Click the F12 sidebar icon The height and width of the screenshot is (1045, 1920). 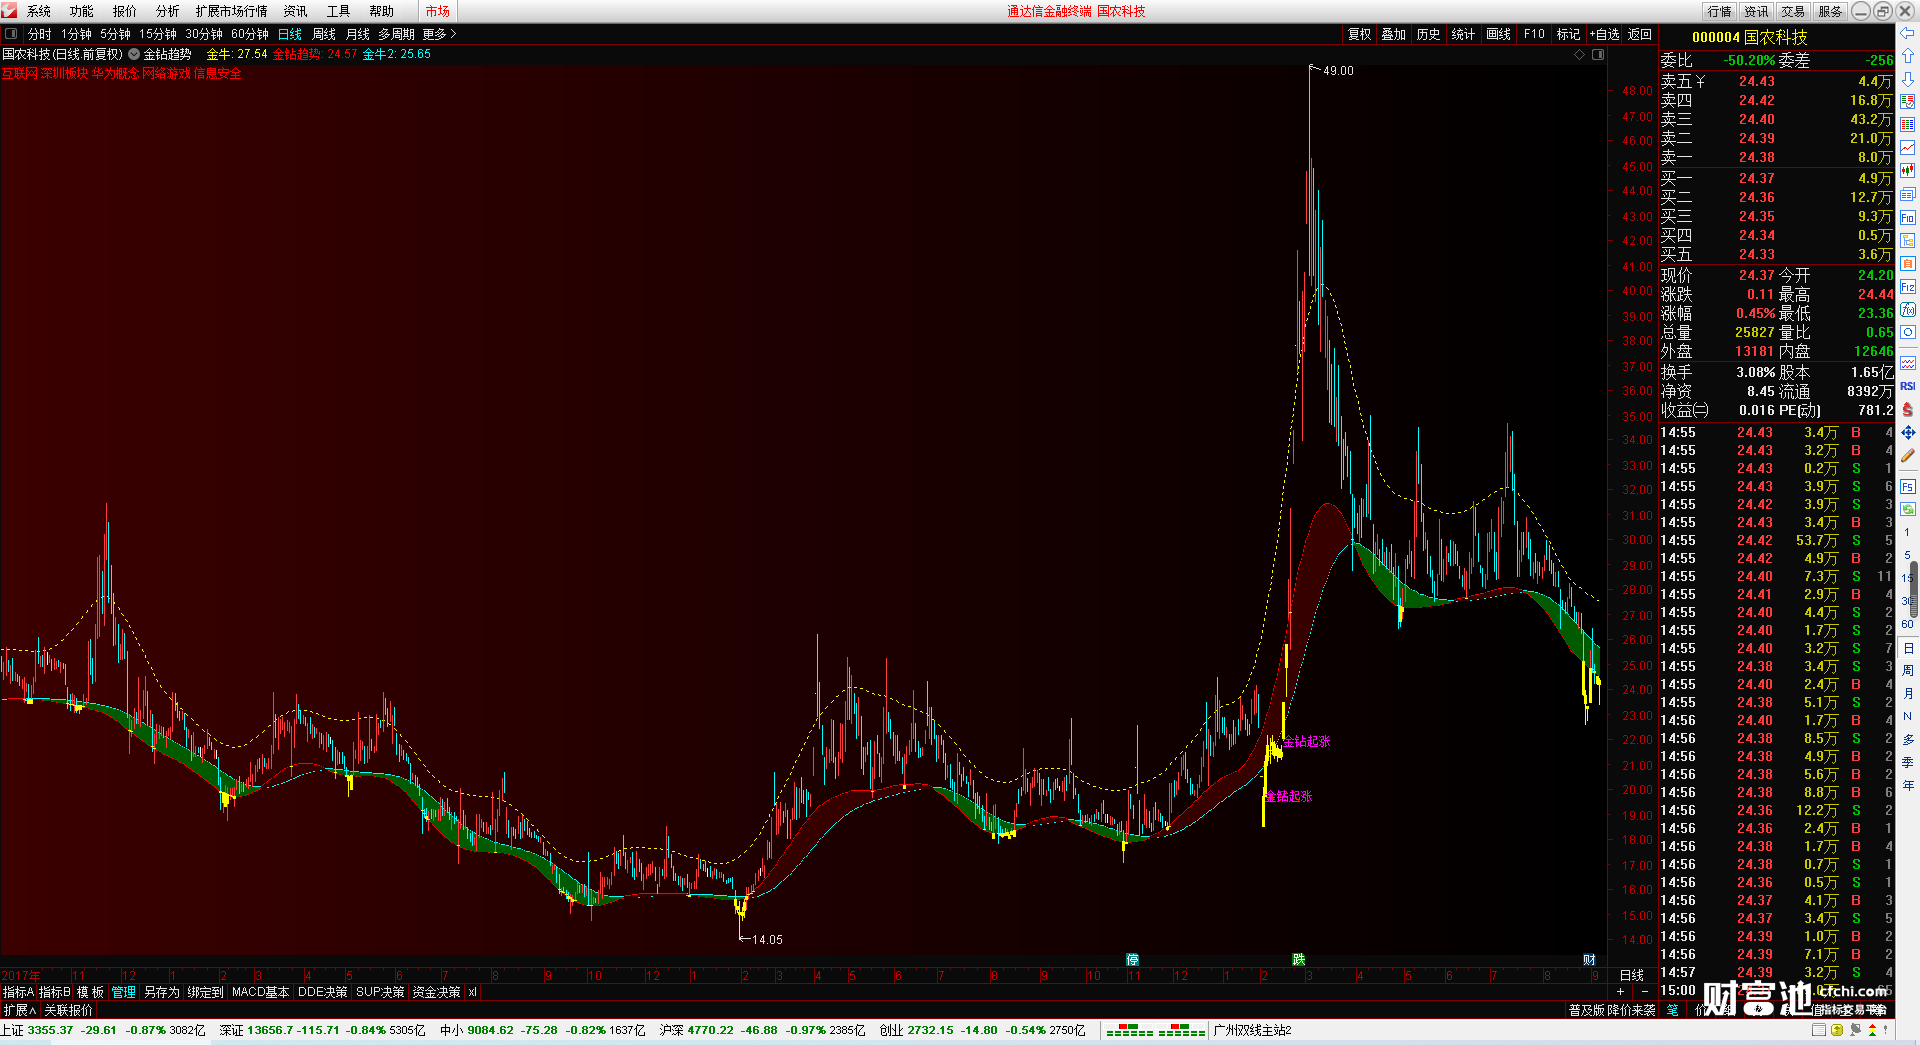(1907, 287)
